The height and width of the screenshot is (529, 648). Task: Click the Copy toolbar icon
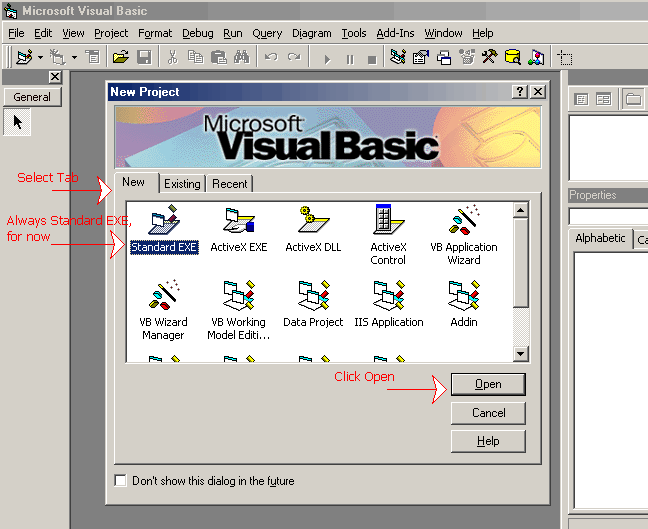[195, 57]
